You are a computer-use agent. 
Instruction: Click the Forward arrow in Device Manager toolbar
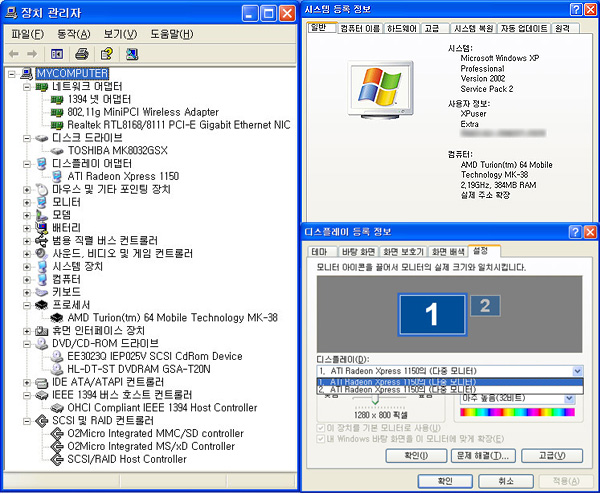coord(32,54)
